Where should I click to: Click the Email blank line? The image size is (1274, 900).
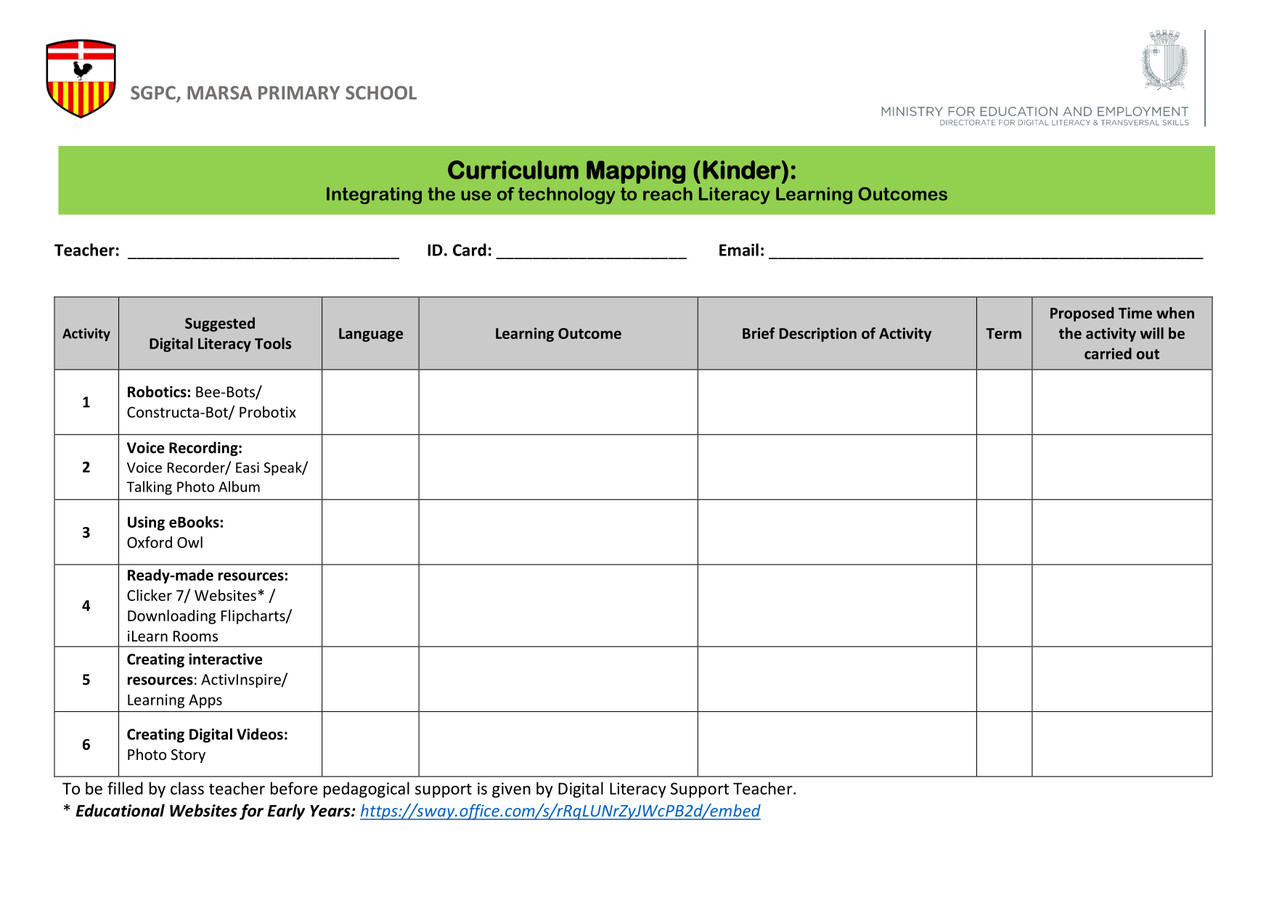(x=986, y=251)
